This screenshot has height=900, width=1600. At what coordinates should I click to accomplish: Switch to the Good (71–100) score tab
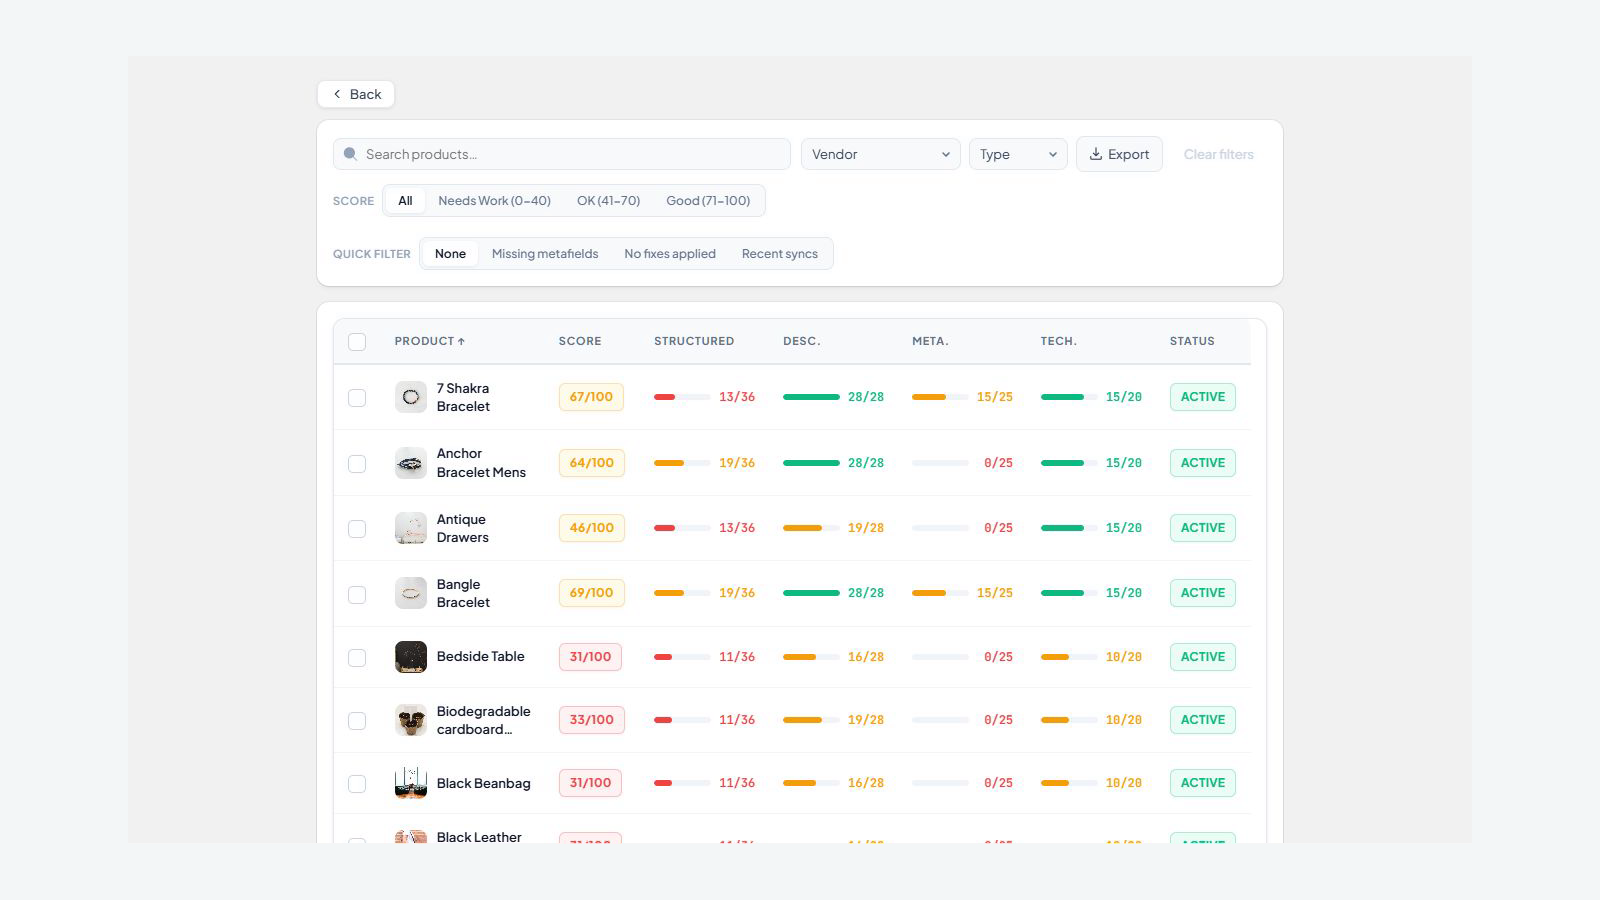(x=708, y=201)
